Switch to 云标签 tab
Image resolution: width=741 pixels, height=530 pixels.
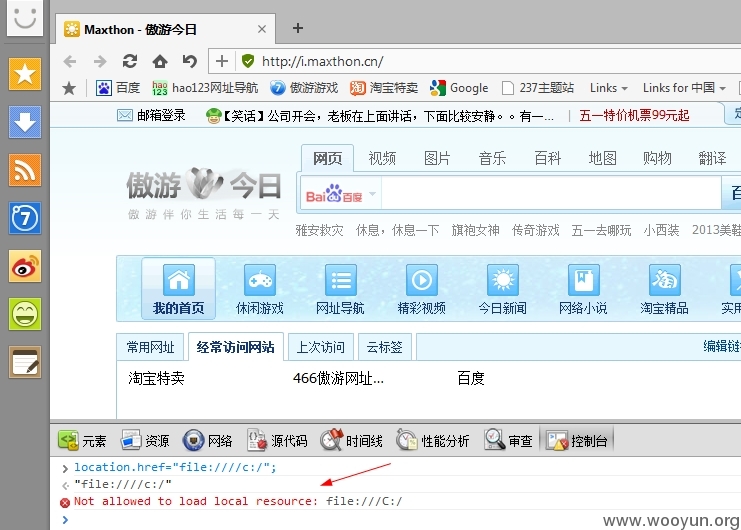click(x=384, y=347)
